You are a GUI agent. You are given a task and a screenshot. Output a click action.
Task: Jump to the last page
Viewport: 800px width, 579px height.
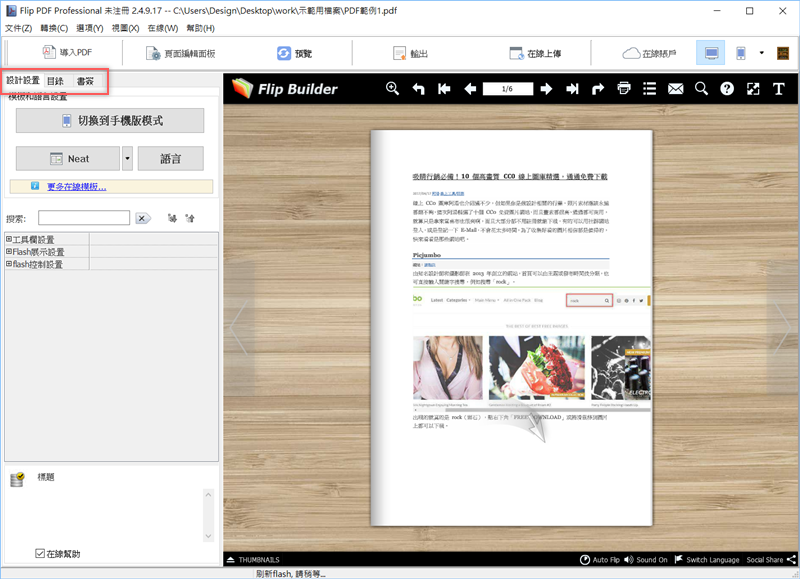tap(572, 89)
